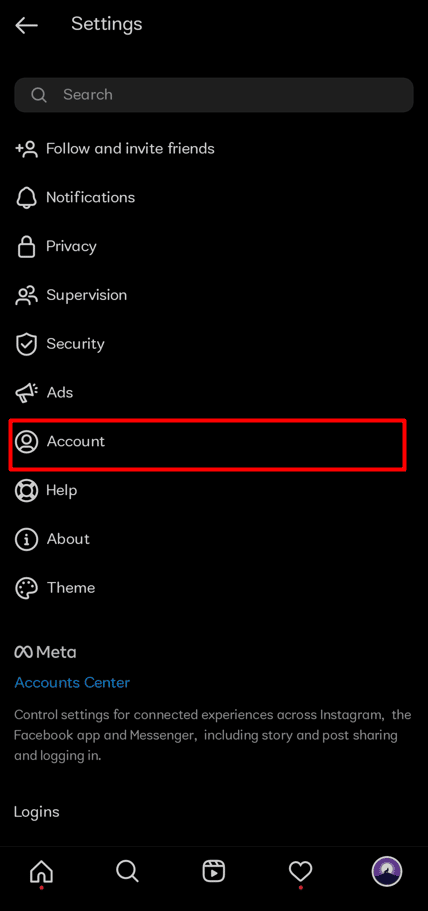Viewport: 428px width, 911px height.
Task: Tap the bell icon beside Notifications
Action: pyautogui.click(x=26, y=198)
